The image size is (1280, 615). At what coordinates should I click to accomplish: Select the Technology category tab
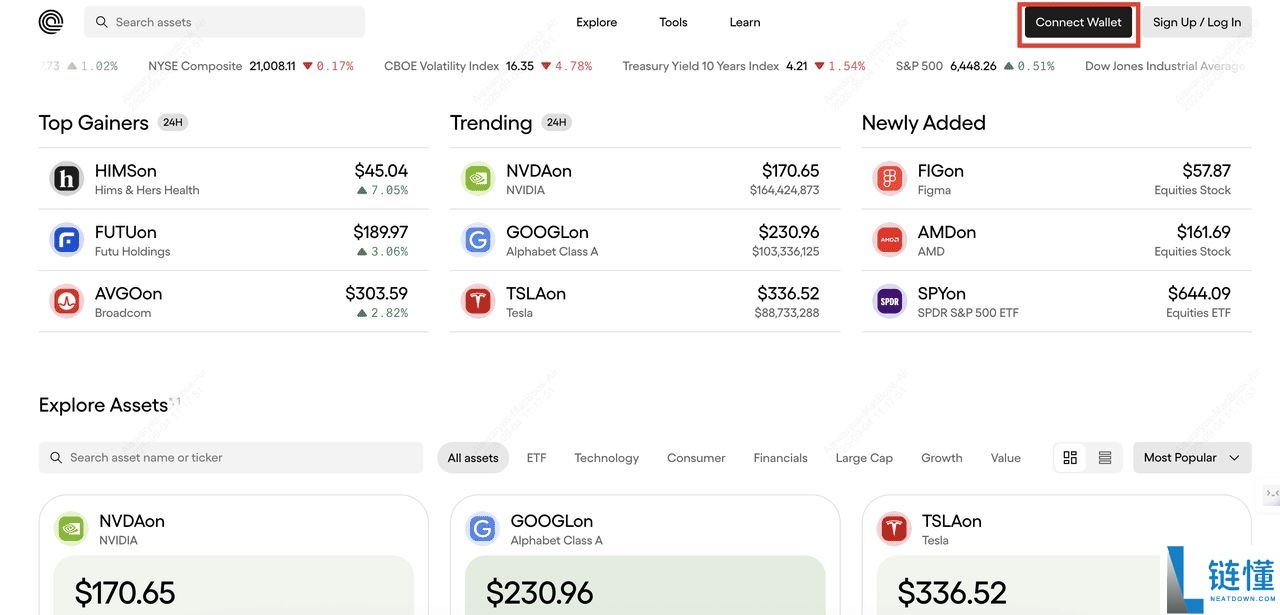(606, 457)
